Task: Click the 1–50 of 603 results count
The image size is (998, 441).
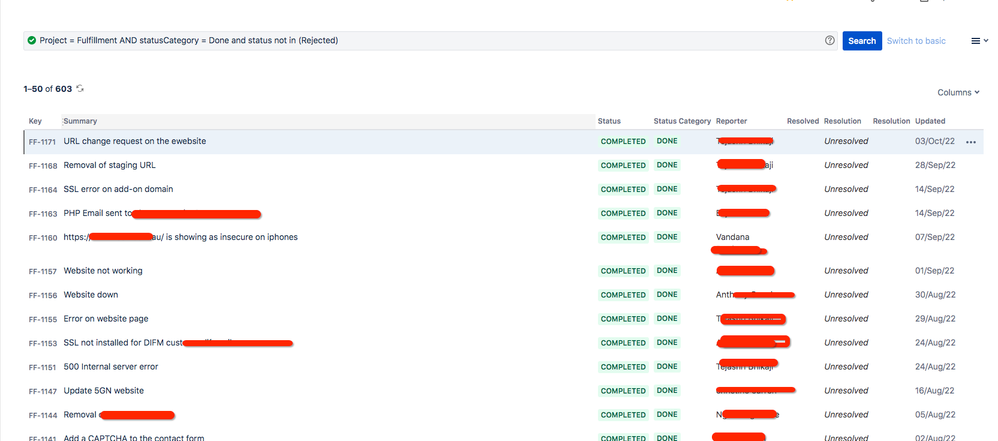Action: 48,89
